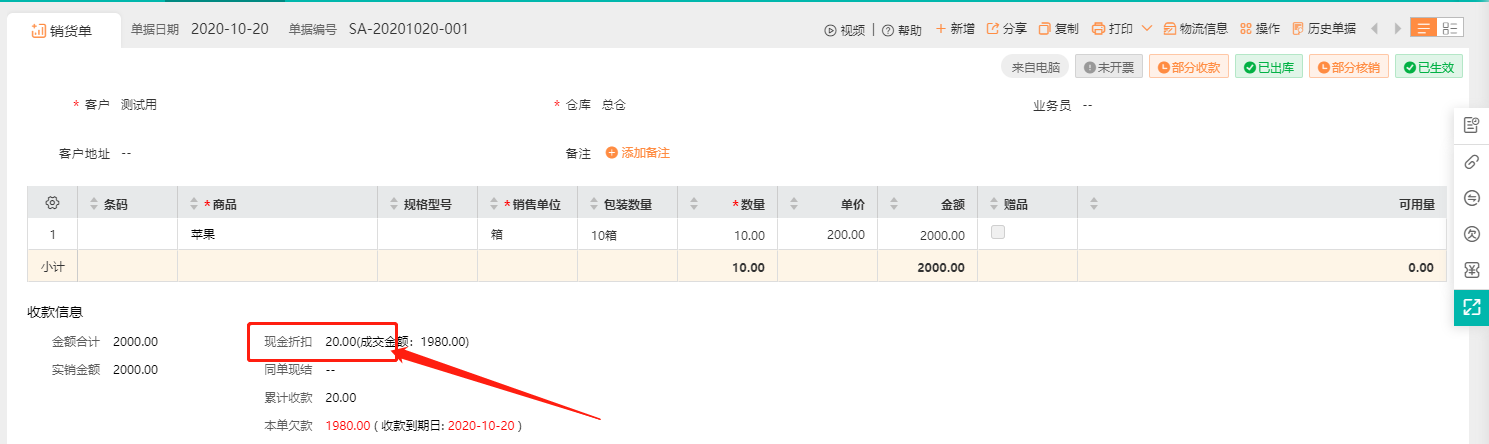Switch to the detail card view mode
Screen dimensions: 1489x444
click(x=1450, y=28)
